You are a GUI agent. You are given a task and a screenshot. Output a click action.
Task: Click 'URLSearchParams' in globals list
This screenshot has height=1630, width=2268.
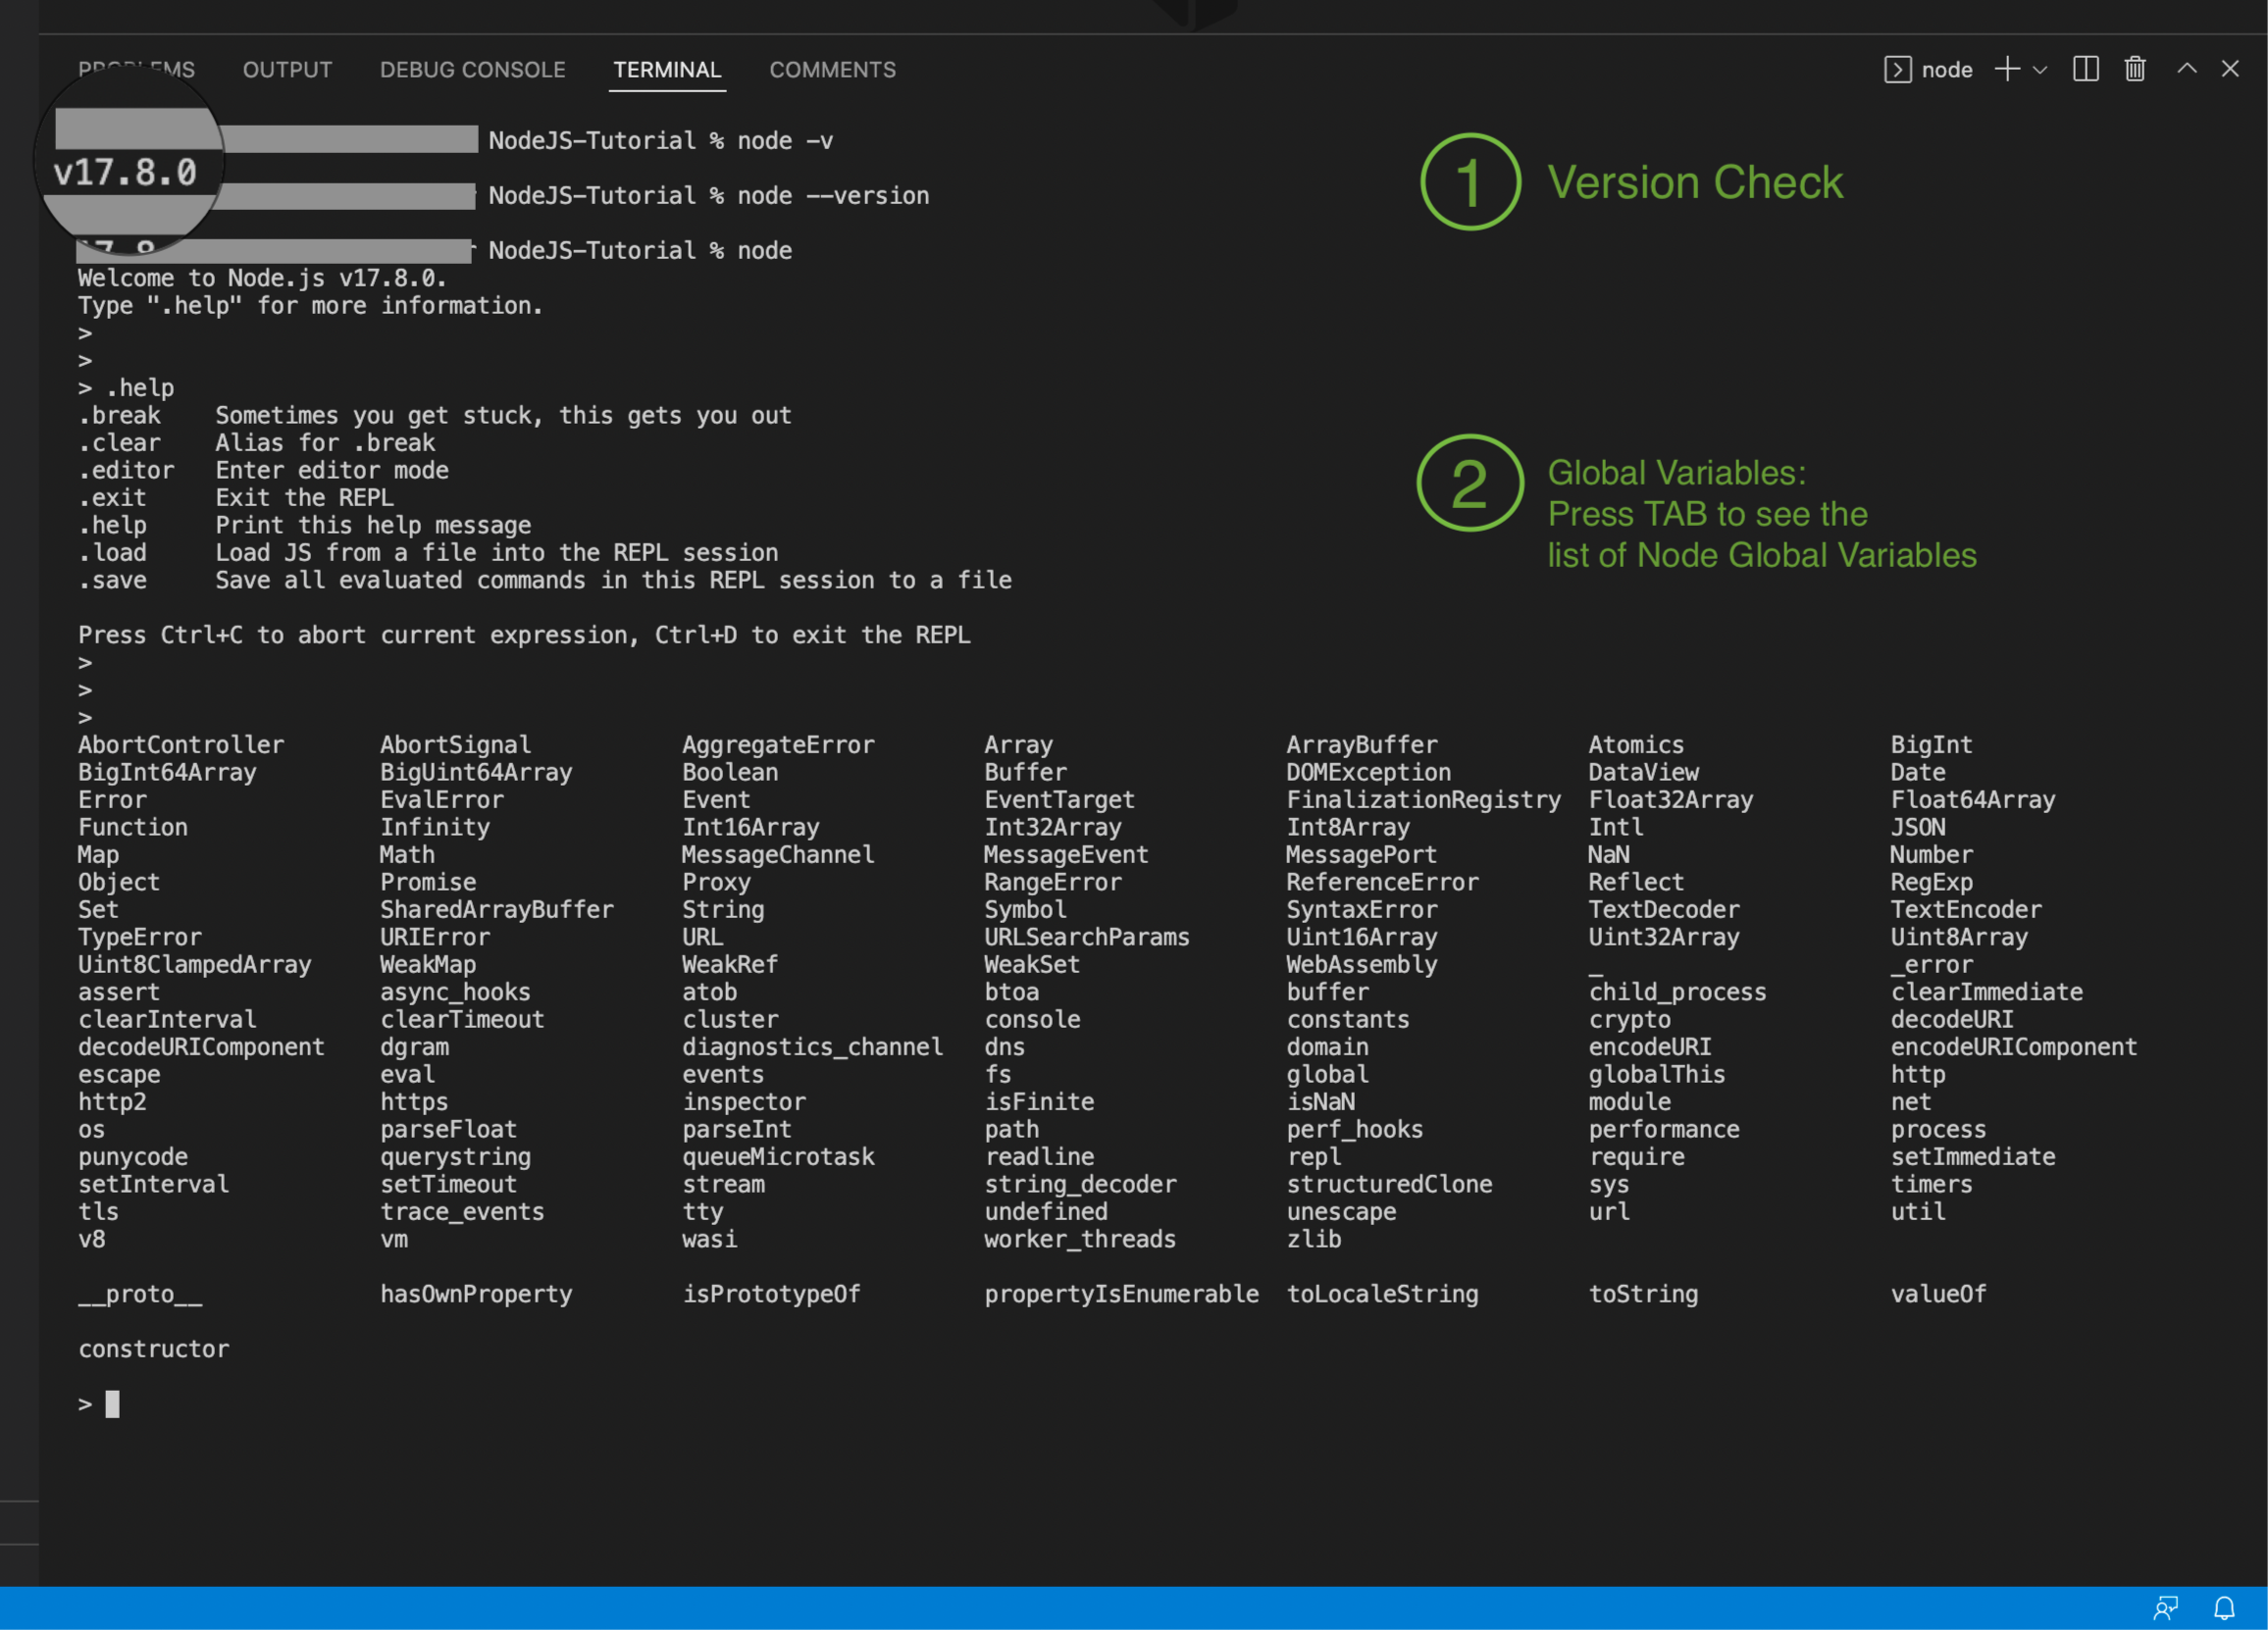[x=1086, y=937]
